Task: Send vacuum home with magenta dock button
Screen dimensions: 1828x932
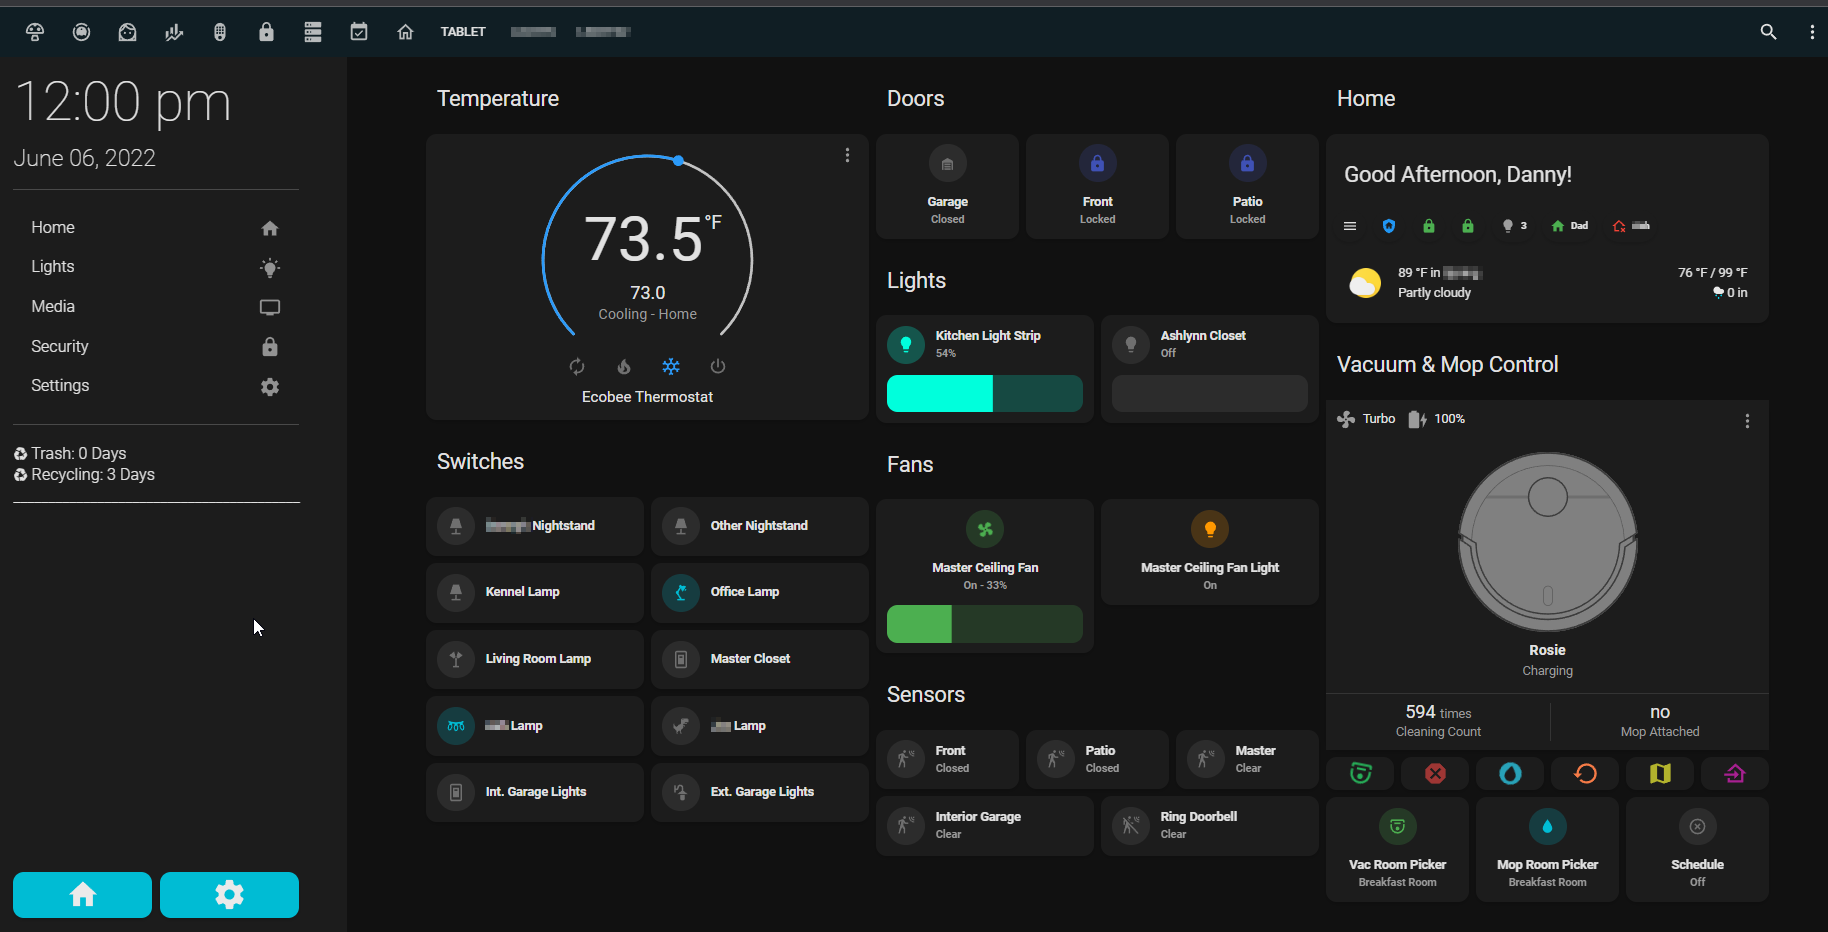Action: pyautogui.click(x=1735, y=773)
